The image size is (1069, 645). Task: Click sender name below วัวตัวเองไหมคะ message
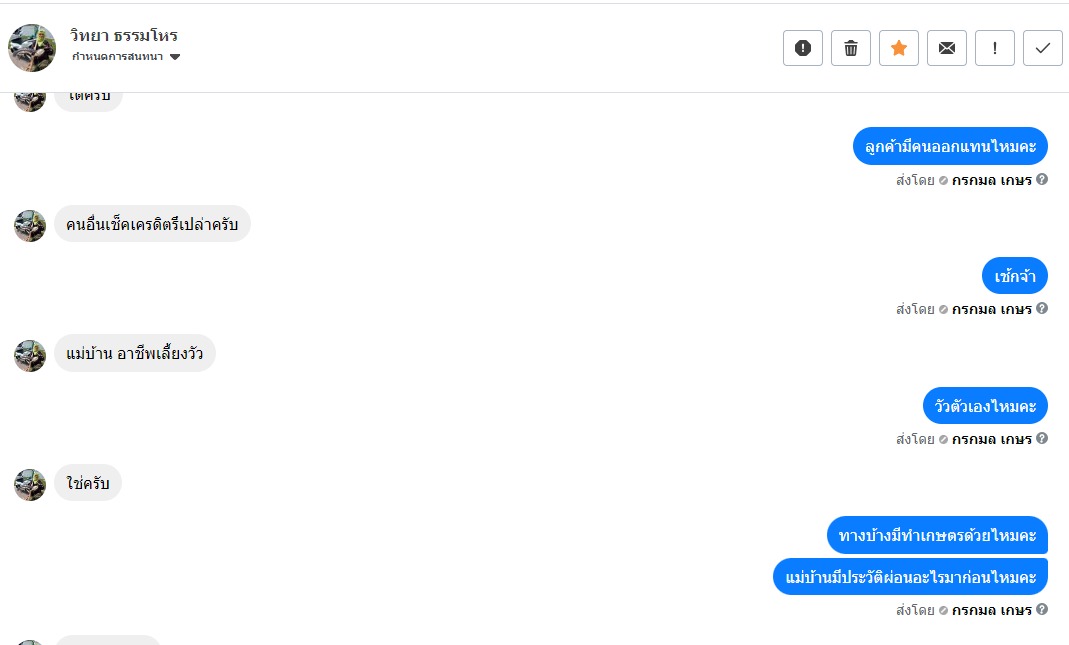(x=991, y=439)
